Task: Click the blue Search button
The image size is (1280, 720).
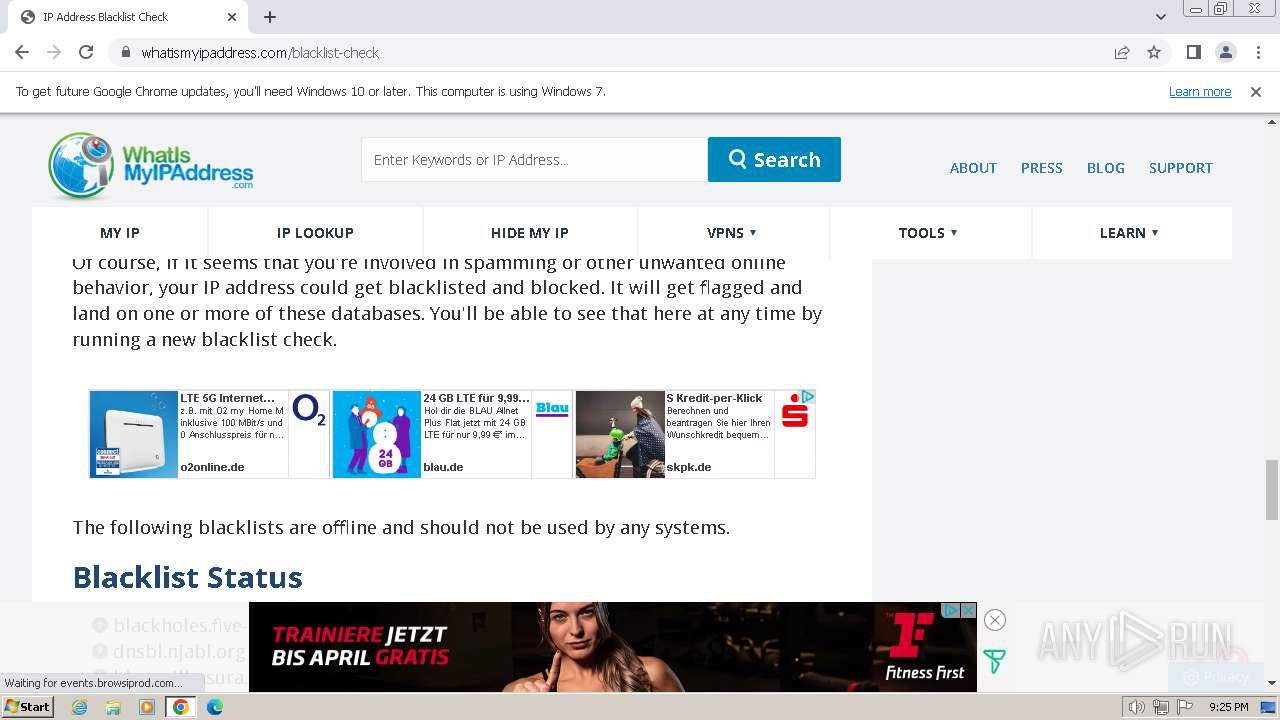Action: [774, 160]
